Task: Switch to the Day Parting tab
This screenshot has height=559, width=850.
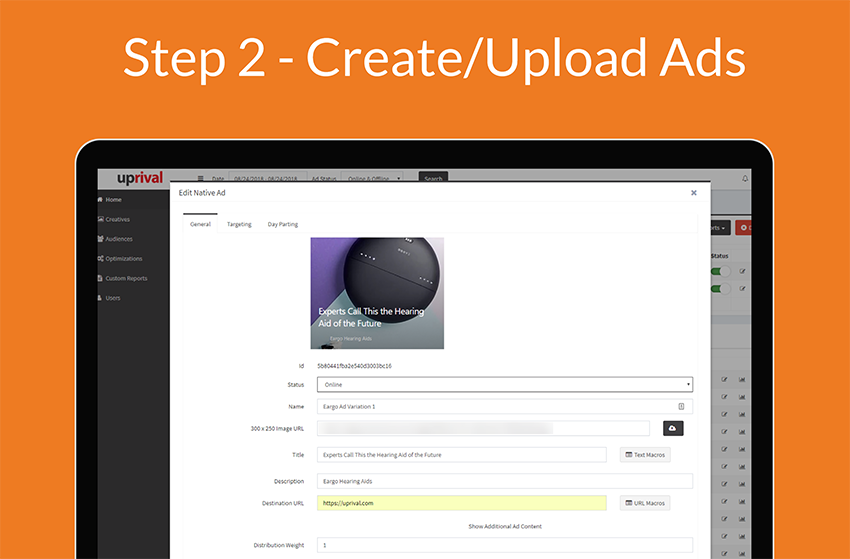Action: tap(282, 224)
